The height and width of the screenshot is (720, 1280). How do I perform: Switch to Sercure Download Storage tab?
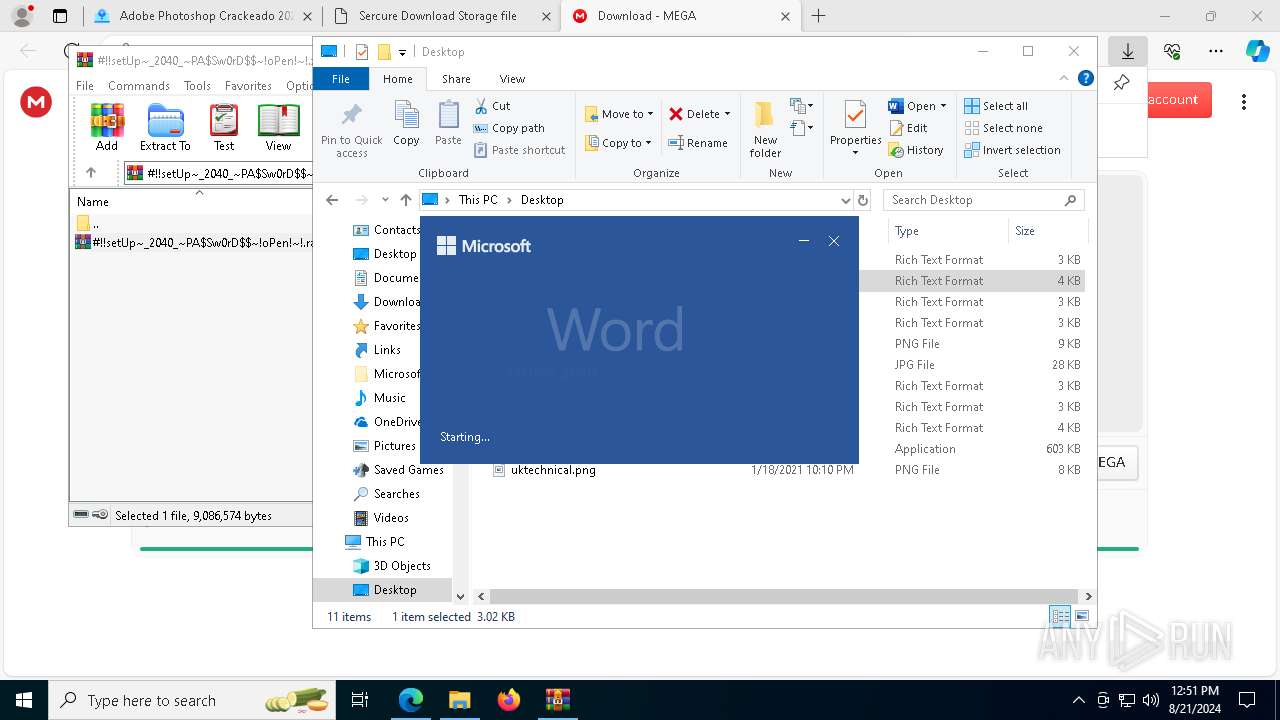click(x=440, y=16)
